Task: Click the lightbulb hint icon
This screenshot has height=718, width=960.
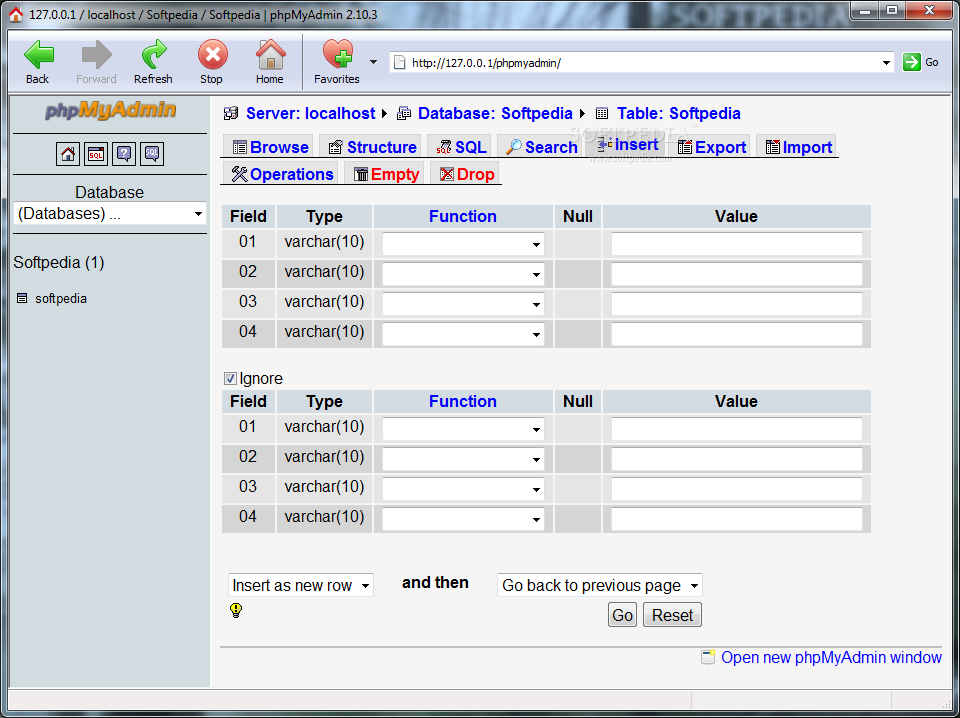Action: [236, 610]
